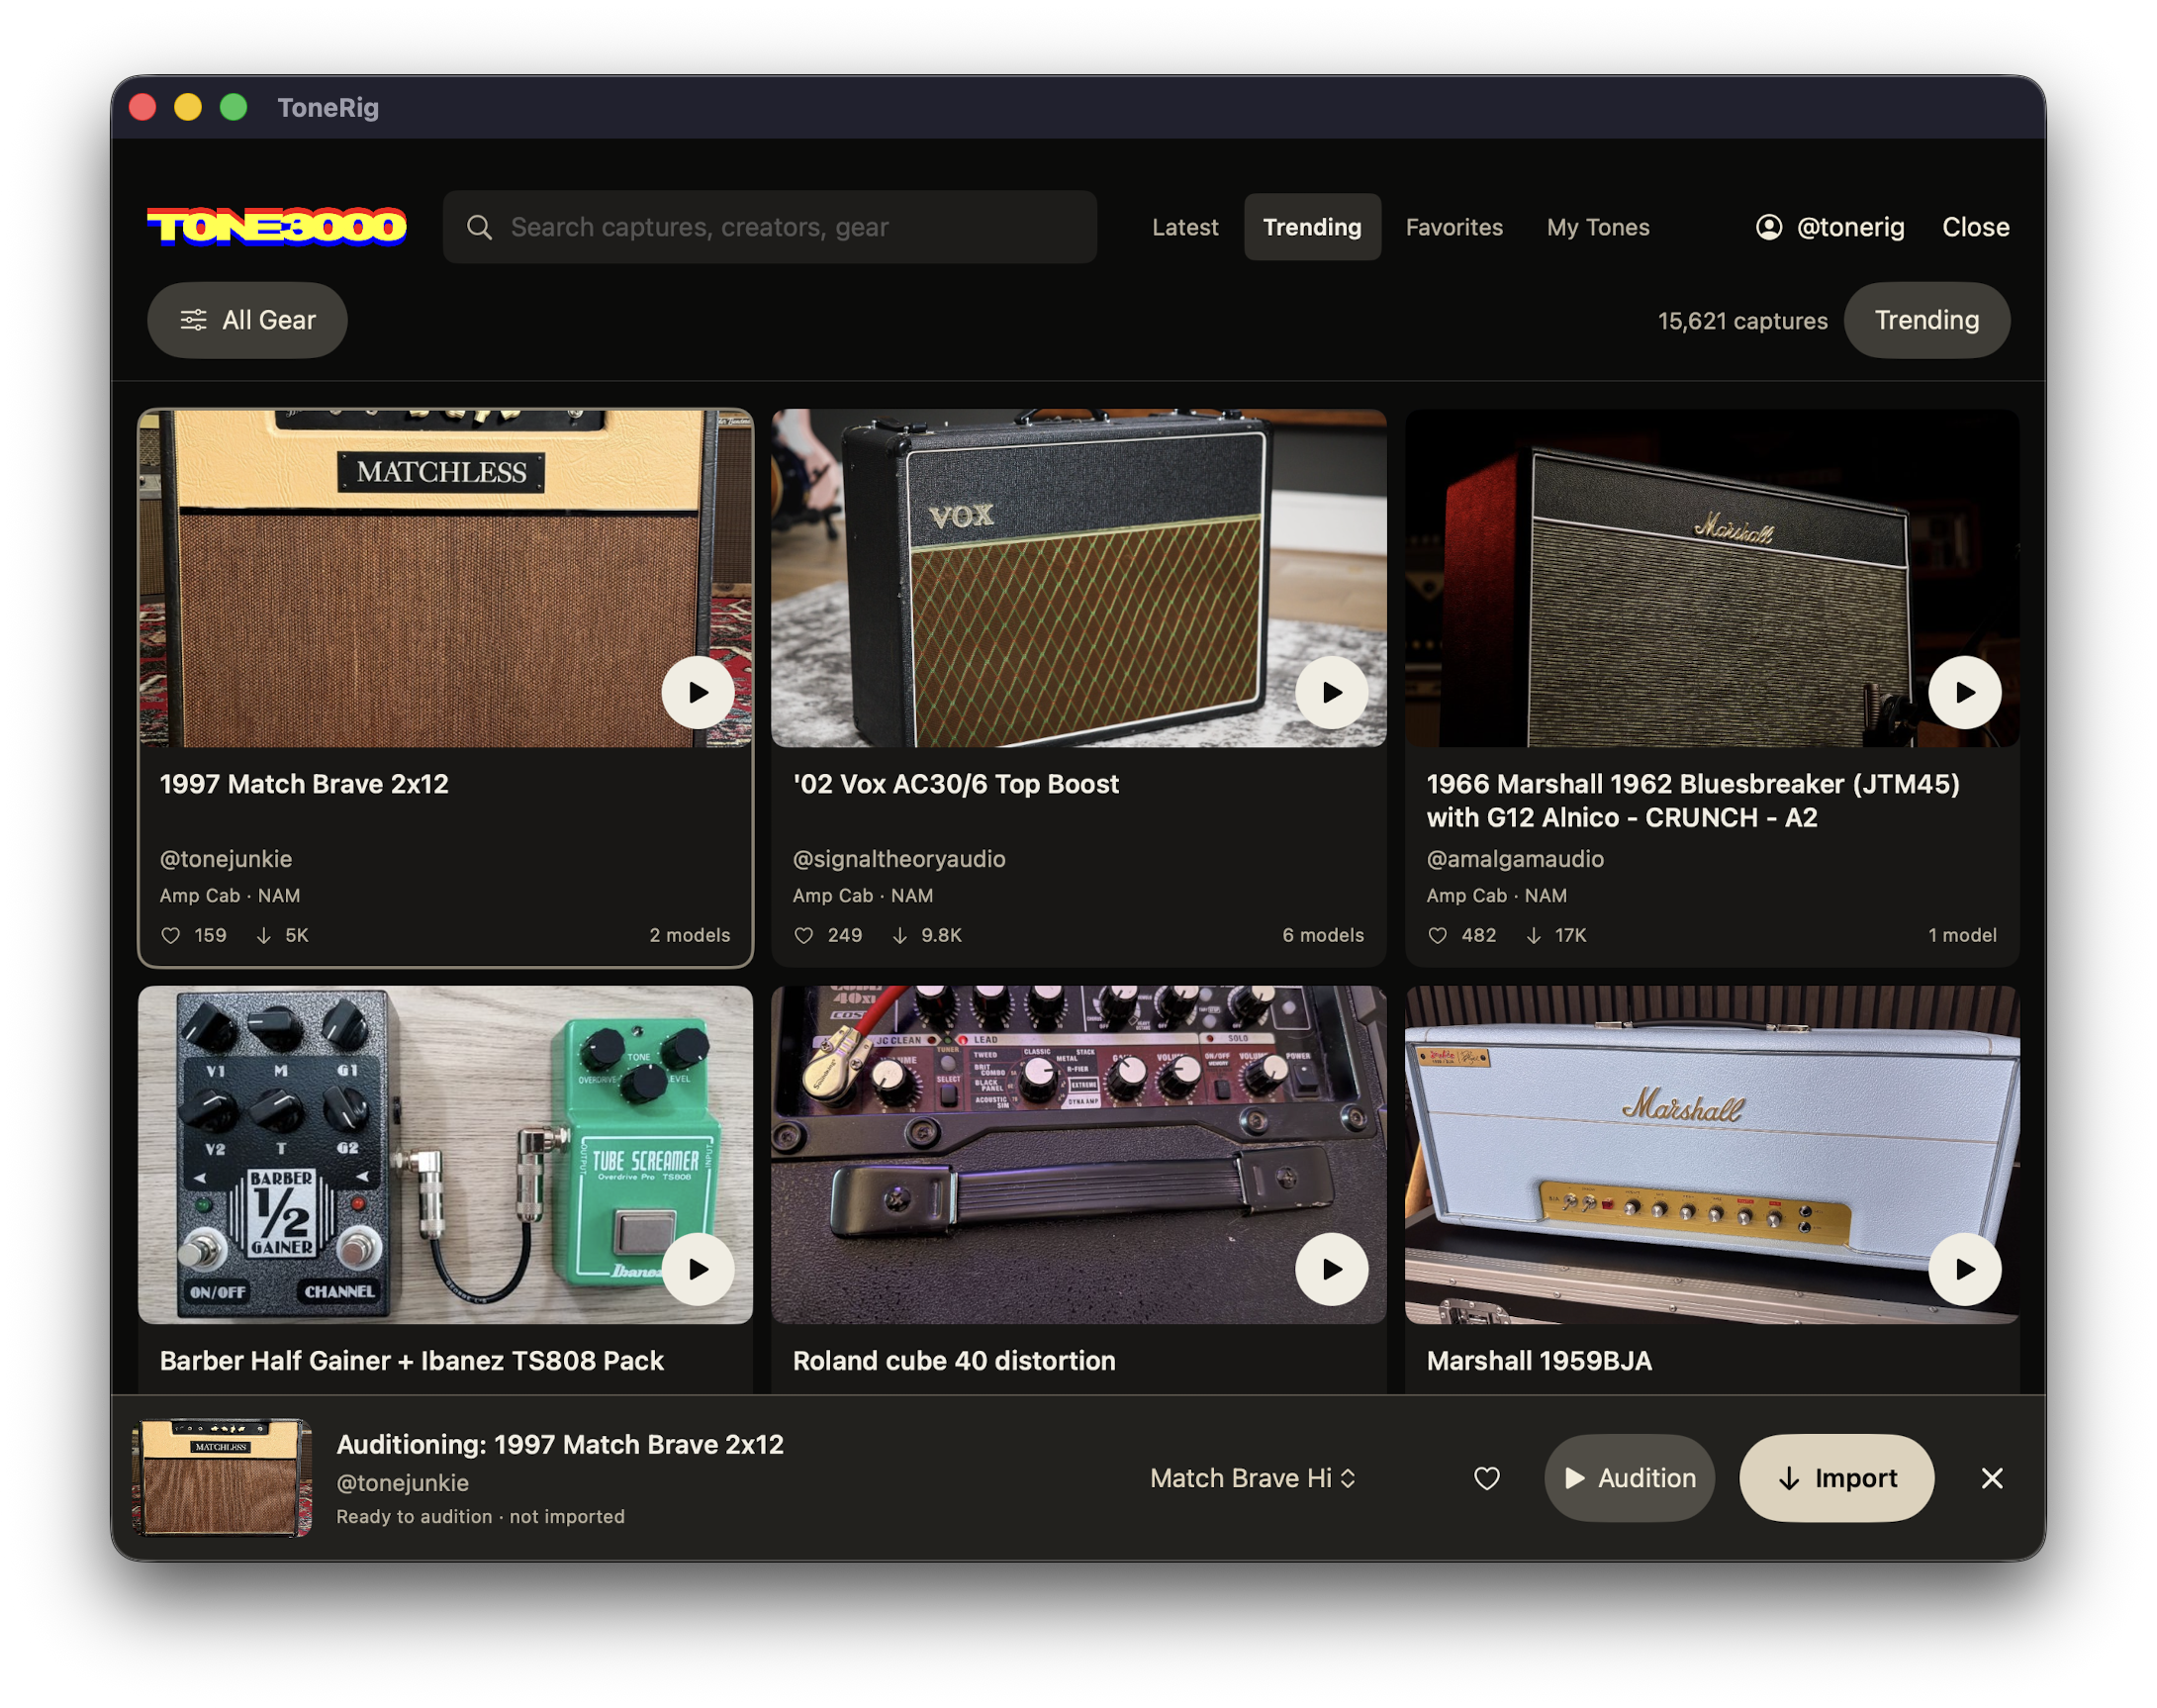Open the @tonerig account link
Screen dimensions: 2157x1708
[x=1829, y=227]
